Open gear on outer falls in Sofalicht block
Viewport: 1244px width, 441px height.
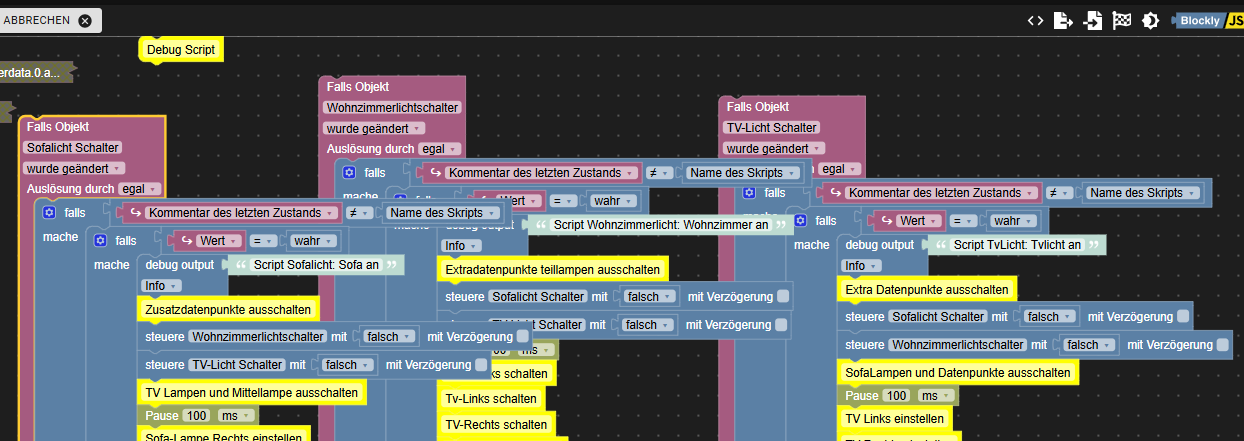coord(48,212)
